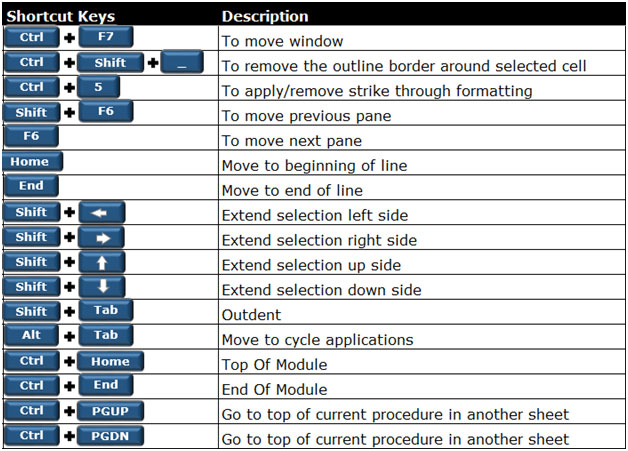Click the number 5 key icon
Image resolution: width=628 pixels, height=451 pixels.
(99, 87)
